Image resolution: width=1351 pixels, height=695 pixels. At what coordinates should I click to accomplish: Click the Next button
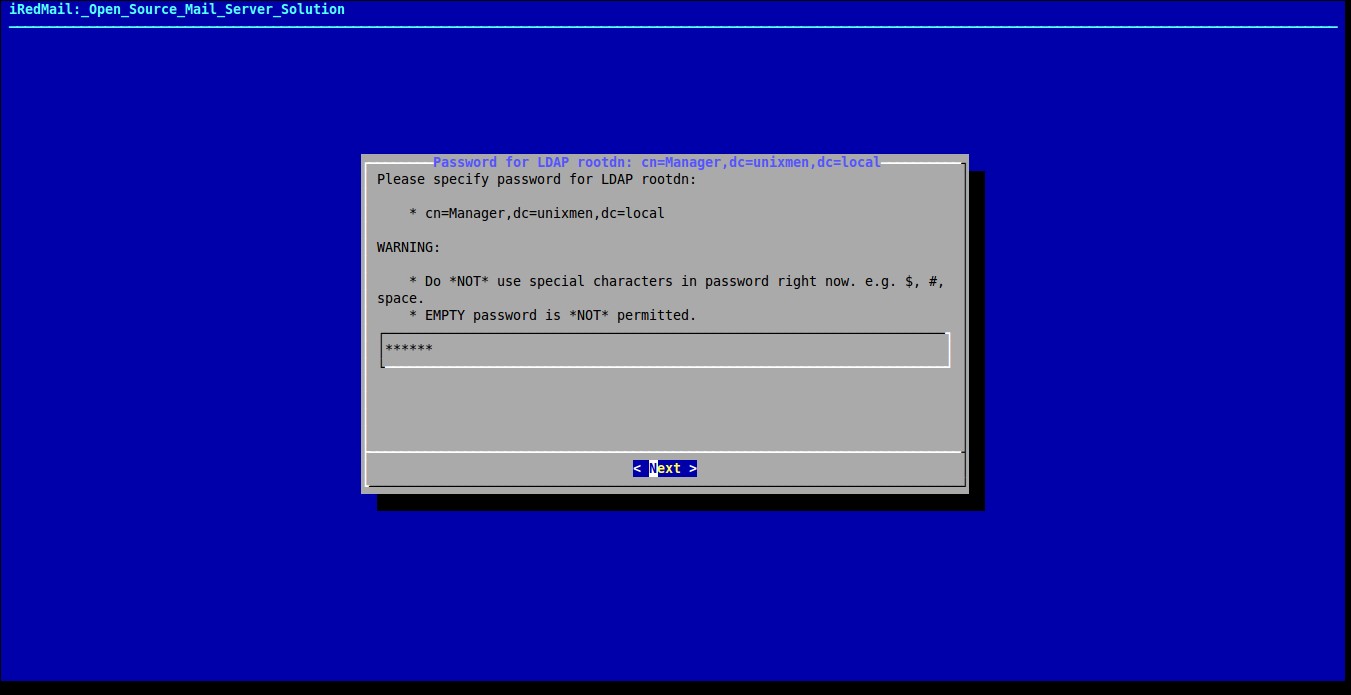click(x=665, y=468)
